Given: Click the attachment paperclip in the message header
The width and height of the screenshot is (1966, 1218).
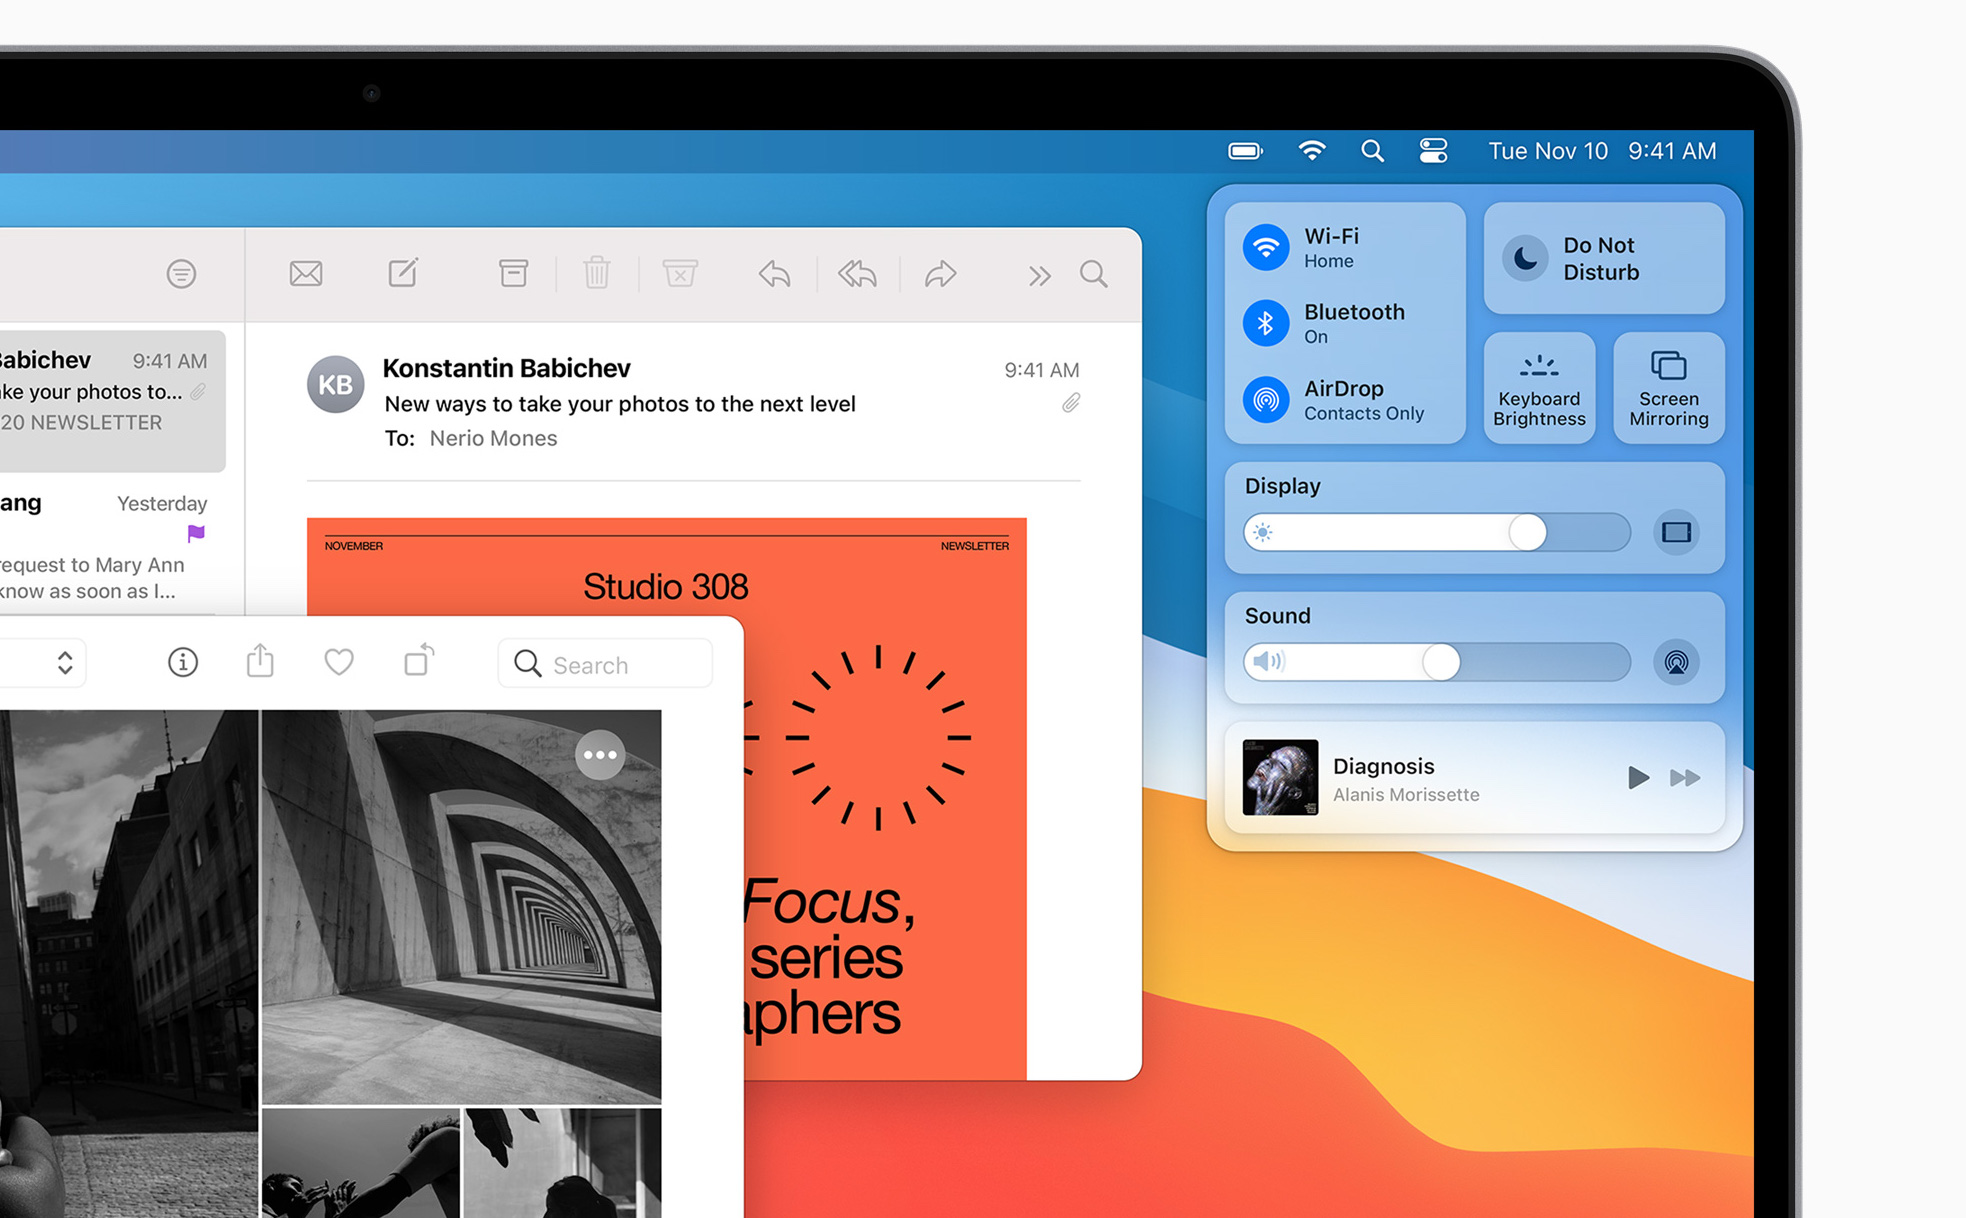Looking at the screenshot, I should pyautogui.click(x=1071, y=402).
